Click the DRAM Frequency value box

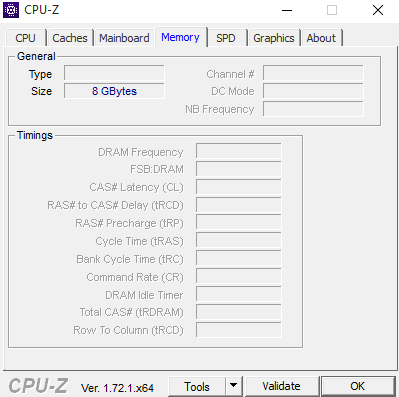[239, 151]
